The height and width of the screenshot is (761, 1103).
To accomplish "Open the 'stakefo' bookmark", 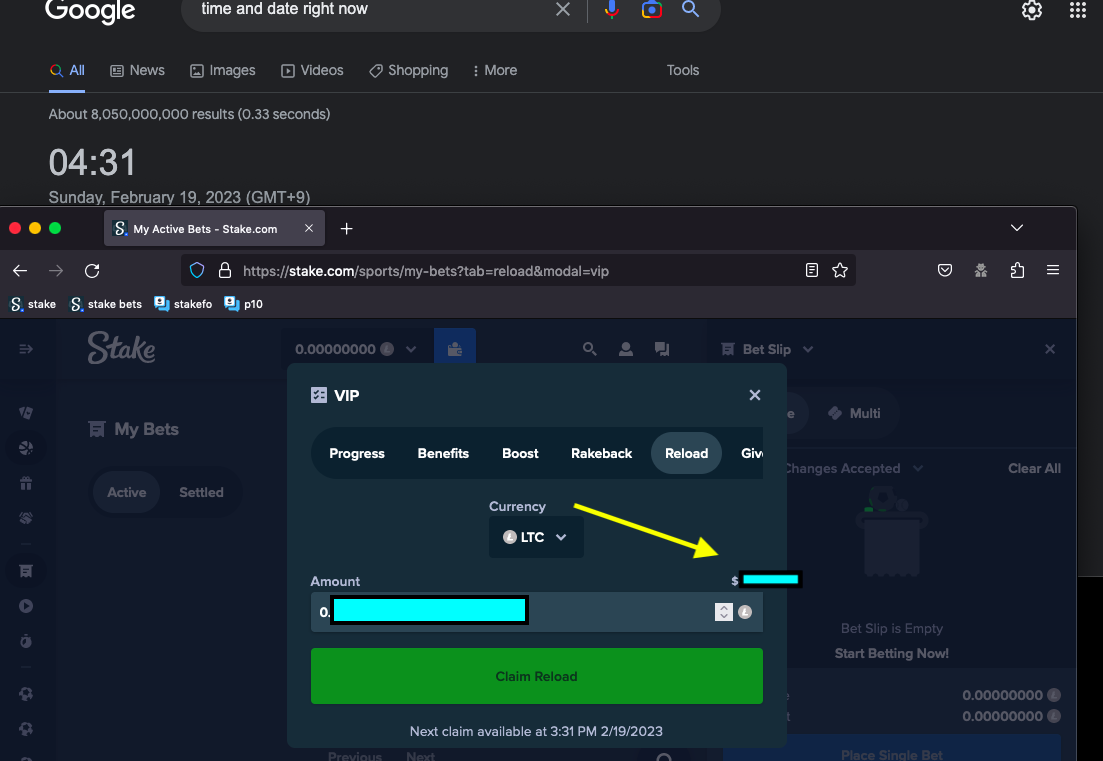I will coord(183,304).
